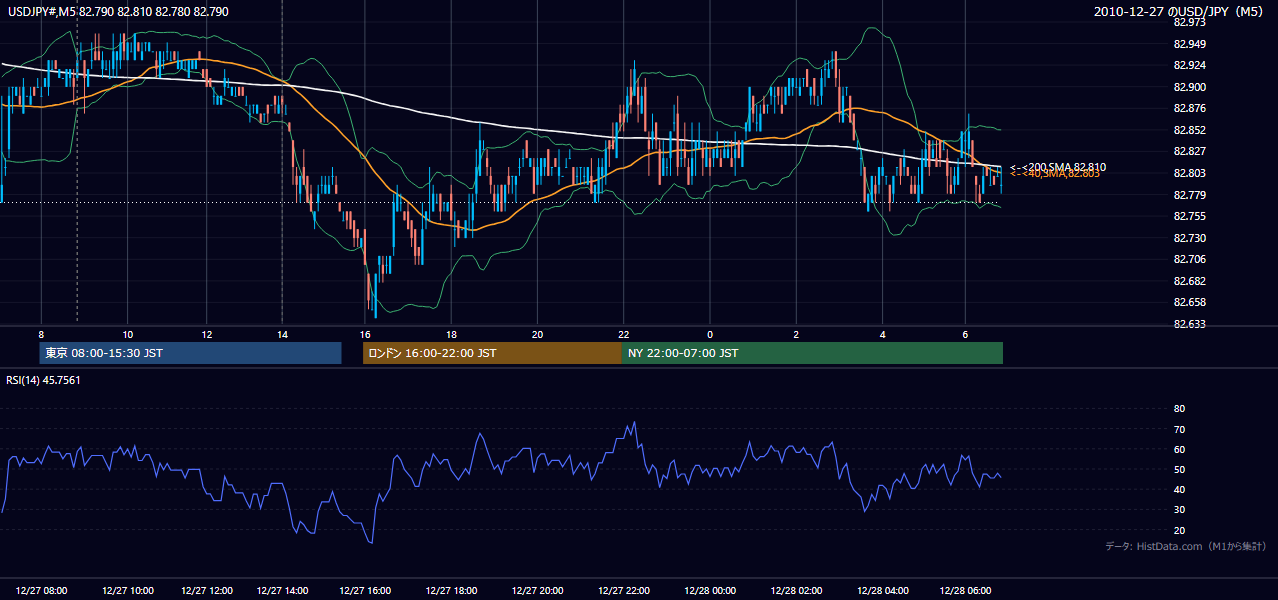Click price axis label 82.706
1278x600 pixels.
pyautogui.click(x=1189, y=259)
